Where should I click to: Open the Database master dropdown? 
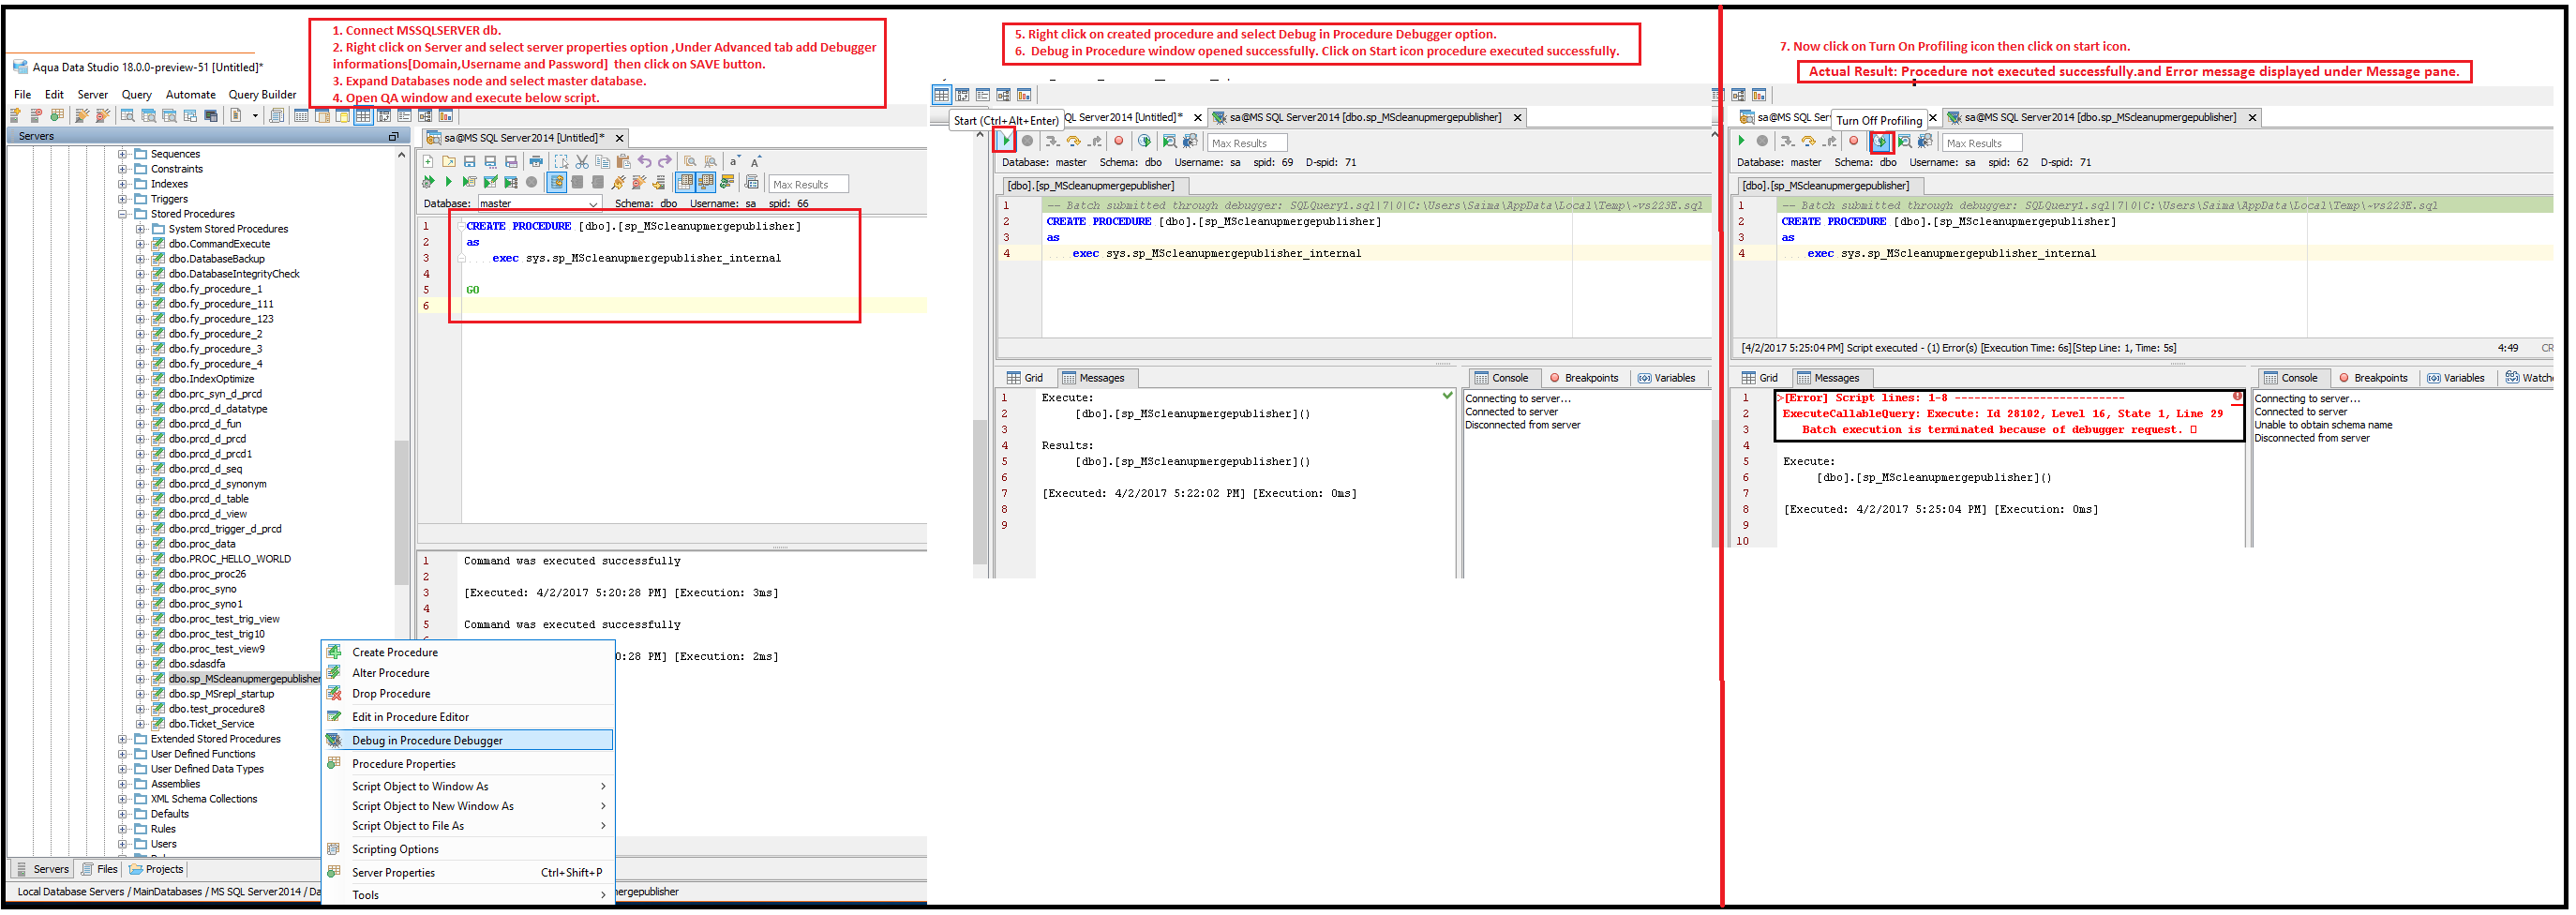(539, 203)
